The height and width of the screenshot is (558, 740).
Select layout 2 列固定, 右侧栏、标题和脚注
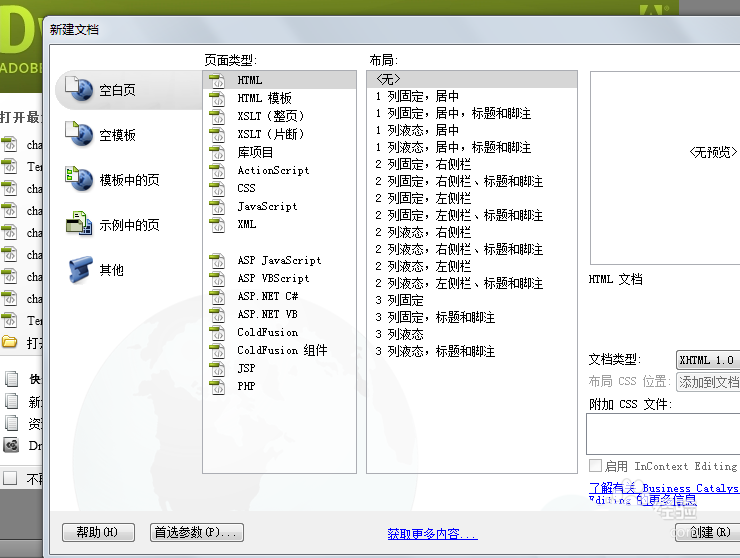pyautogui.click(x=472, y=181)
